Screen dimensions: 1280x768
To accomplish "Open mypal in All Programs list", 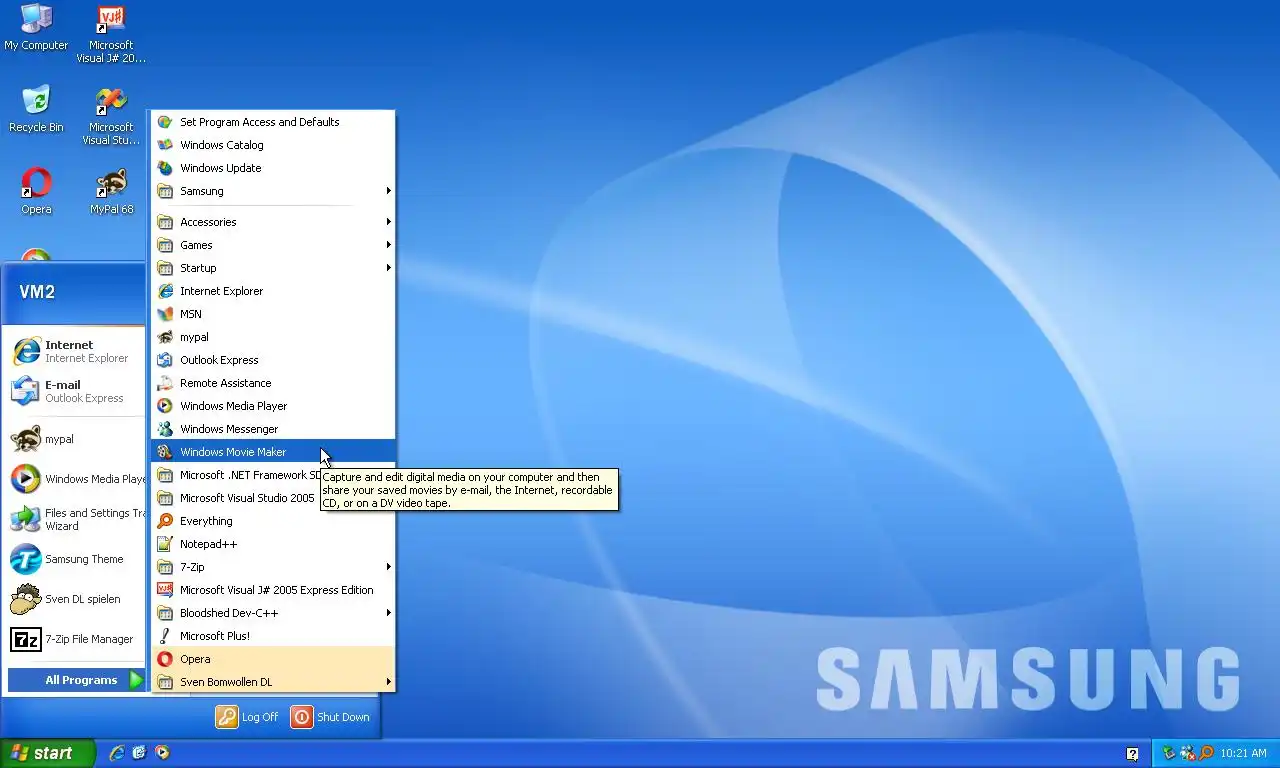I will 273,337.
